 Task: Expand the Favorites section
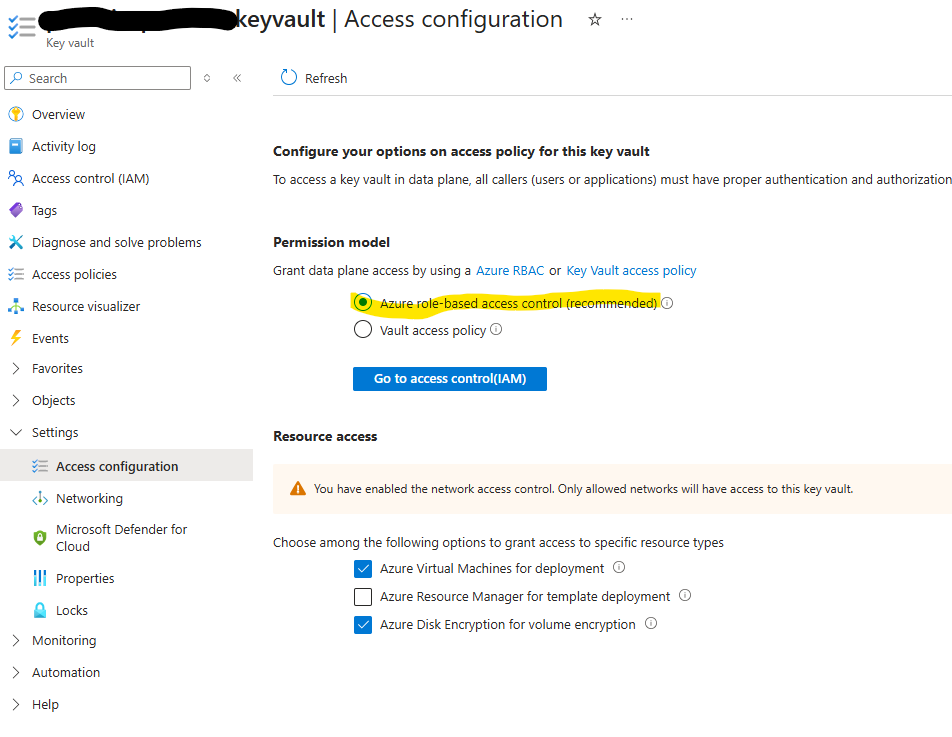coord(16,368)
